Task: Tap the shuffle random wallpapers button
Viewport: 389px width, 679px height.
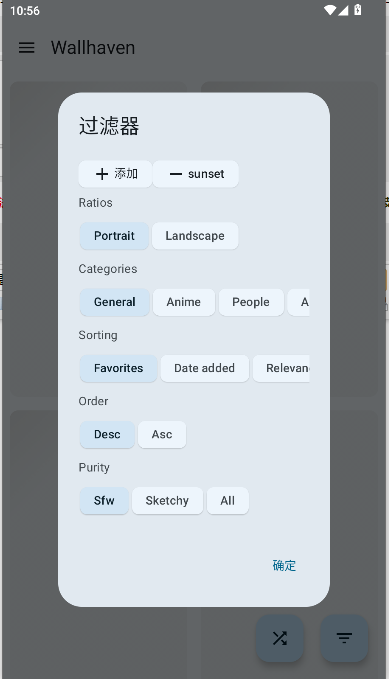Action: pos(280,638)
